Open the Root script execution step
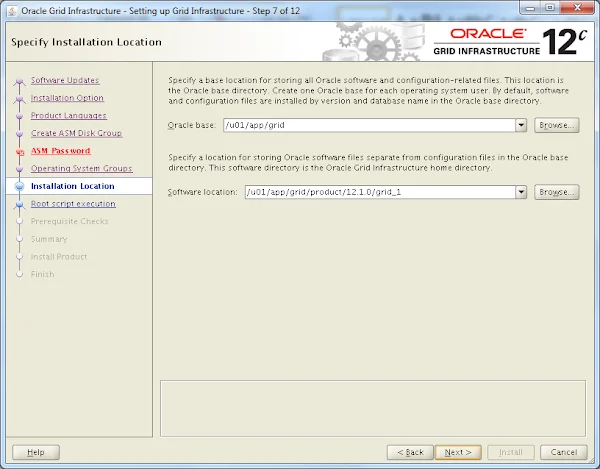 pos(73,204)
